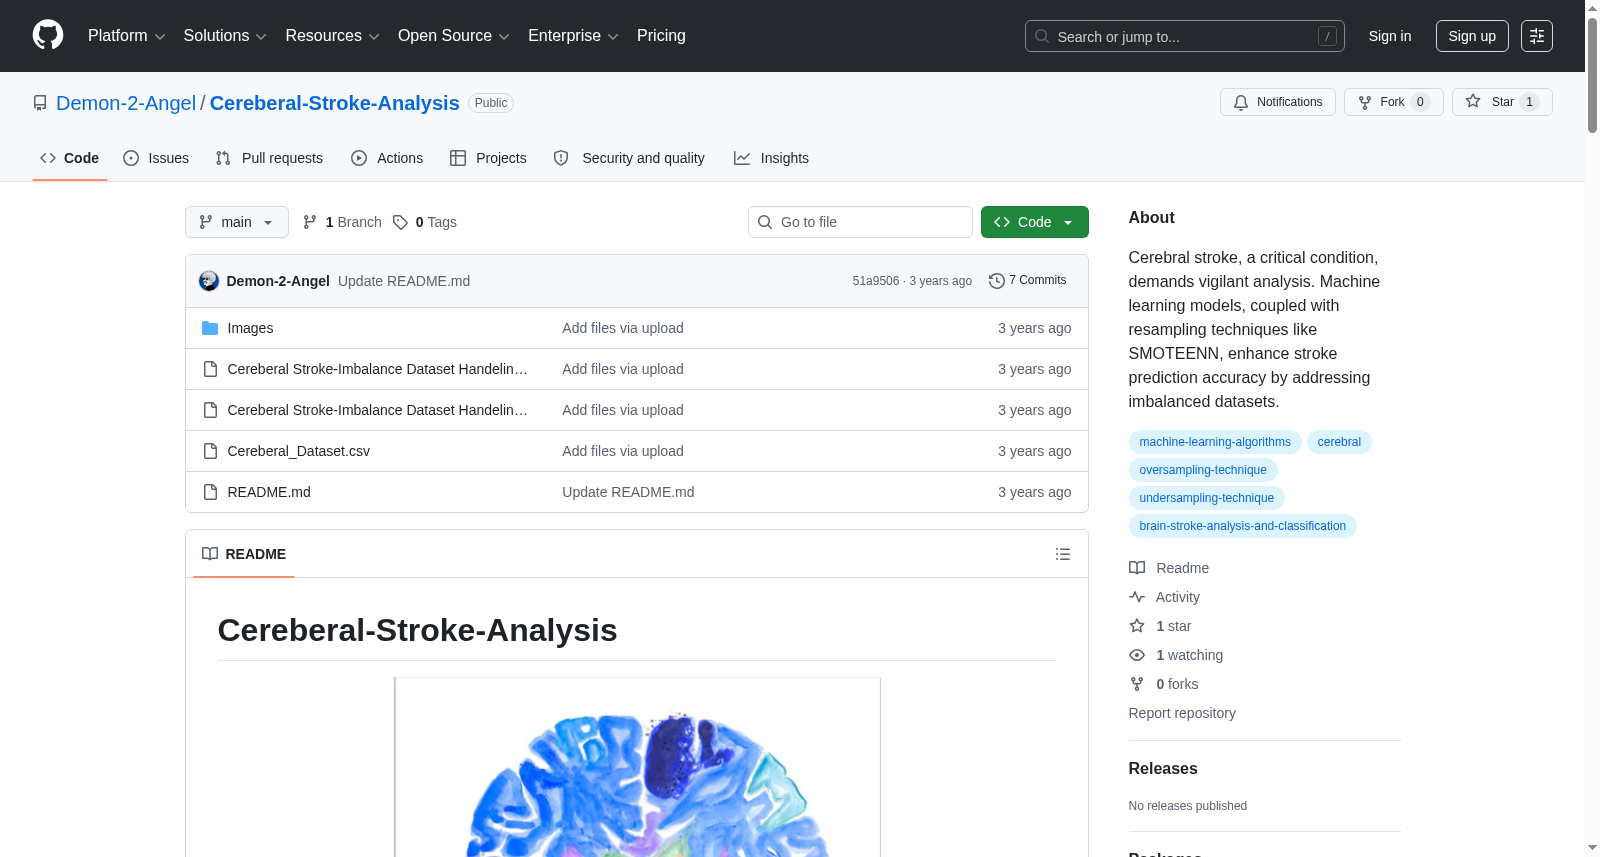Switch to the Issues tab

coord(156,158)
